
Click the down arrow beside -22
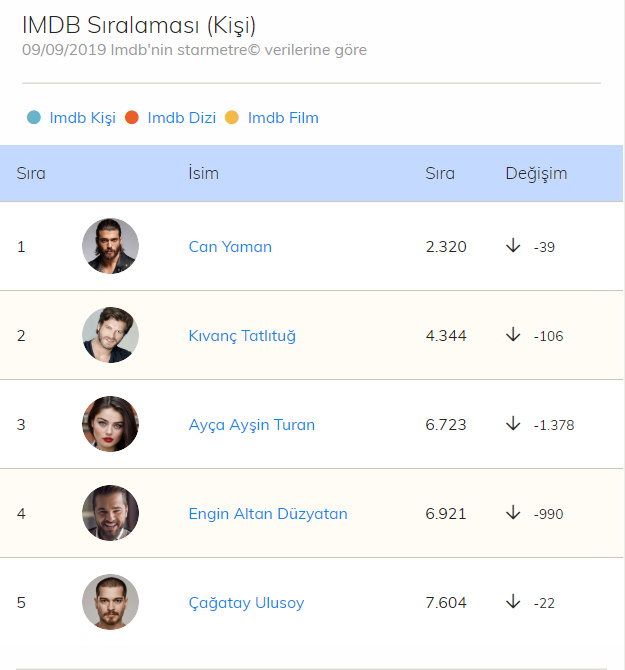pyautogui.click(x=513, y=602)
